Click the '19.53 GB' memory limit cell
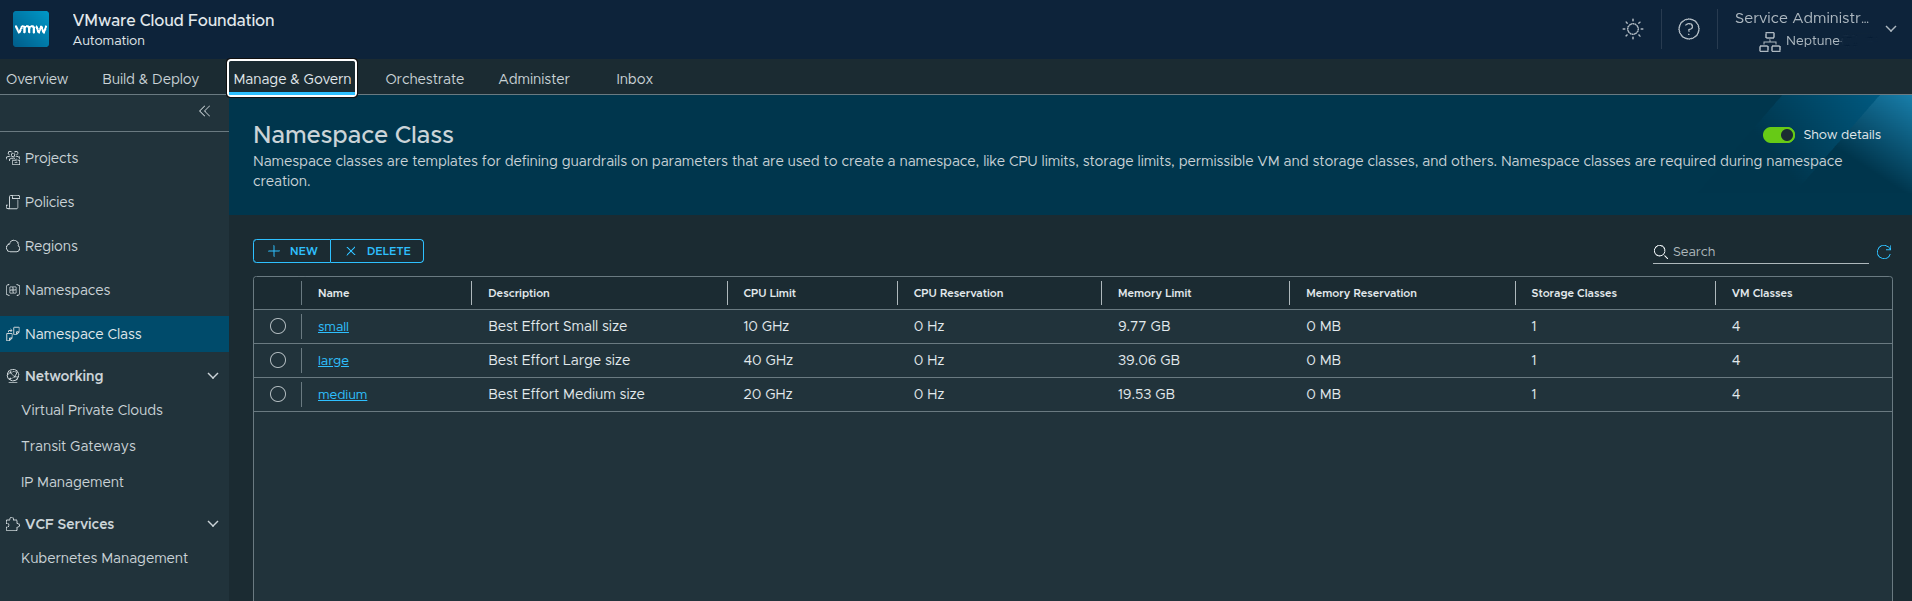Screen dimensions: 1912x601 tap(1146, 394)
